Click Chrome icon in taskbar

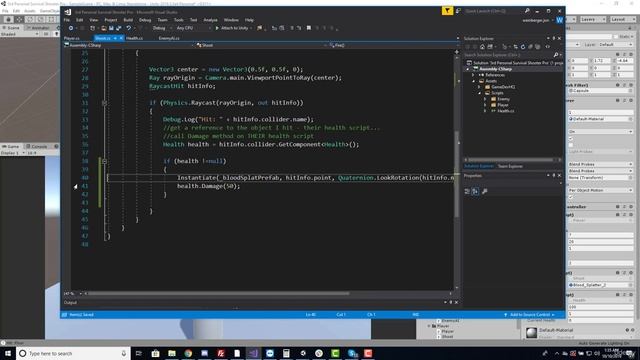pos(188,353)
